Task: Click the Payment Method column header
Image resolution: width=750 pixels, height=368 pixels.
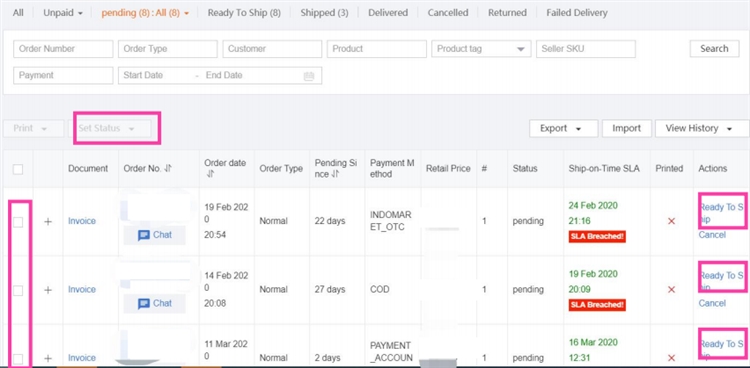Action: click(392, 168)
